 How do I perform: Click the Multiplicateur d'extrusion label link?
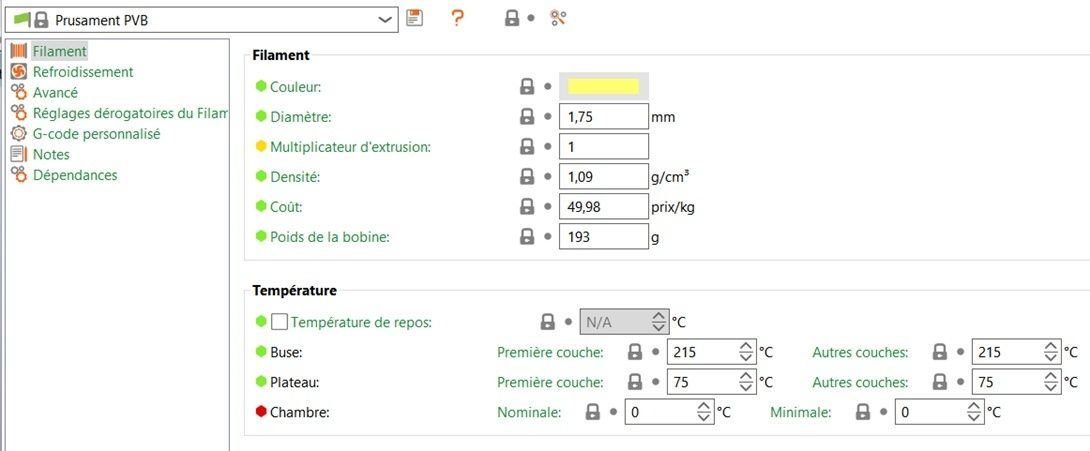click(x=350, y=147)
